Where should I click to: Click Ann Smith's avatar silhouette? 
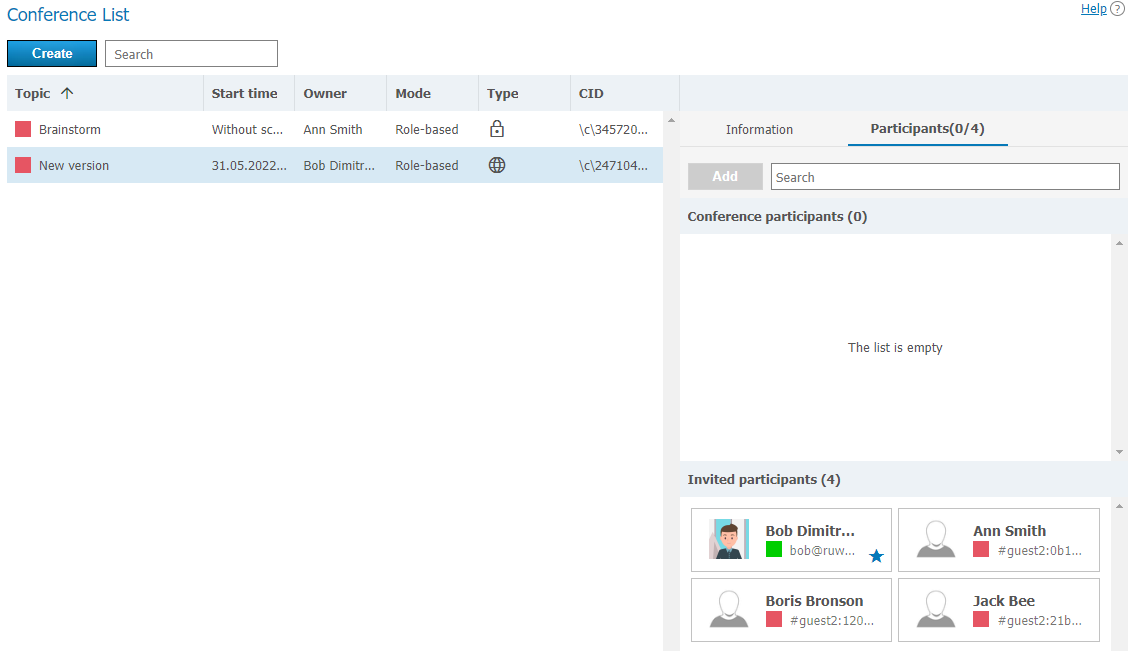click(936, 539)
